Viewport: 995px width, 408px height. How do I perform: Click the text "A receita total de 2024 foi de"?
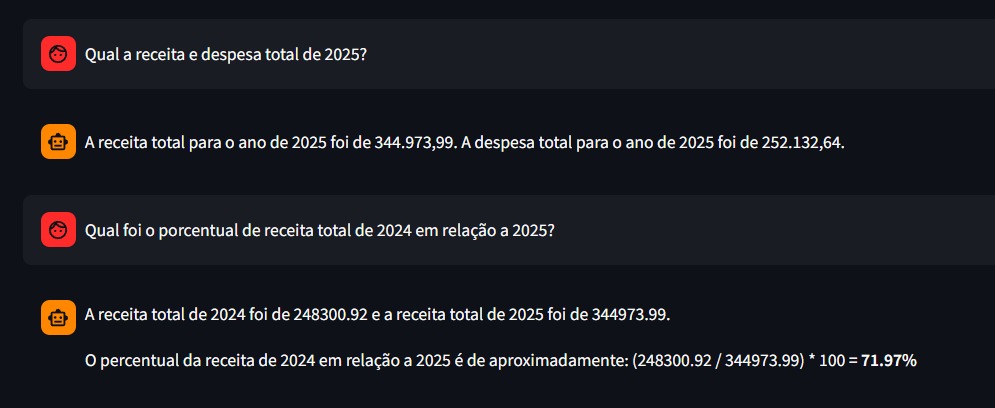click(x=188, y=315)
